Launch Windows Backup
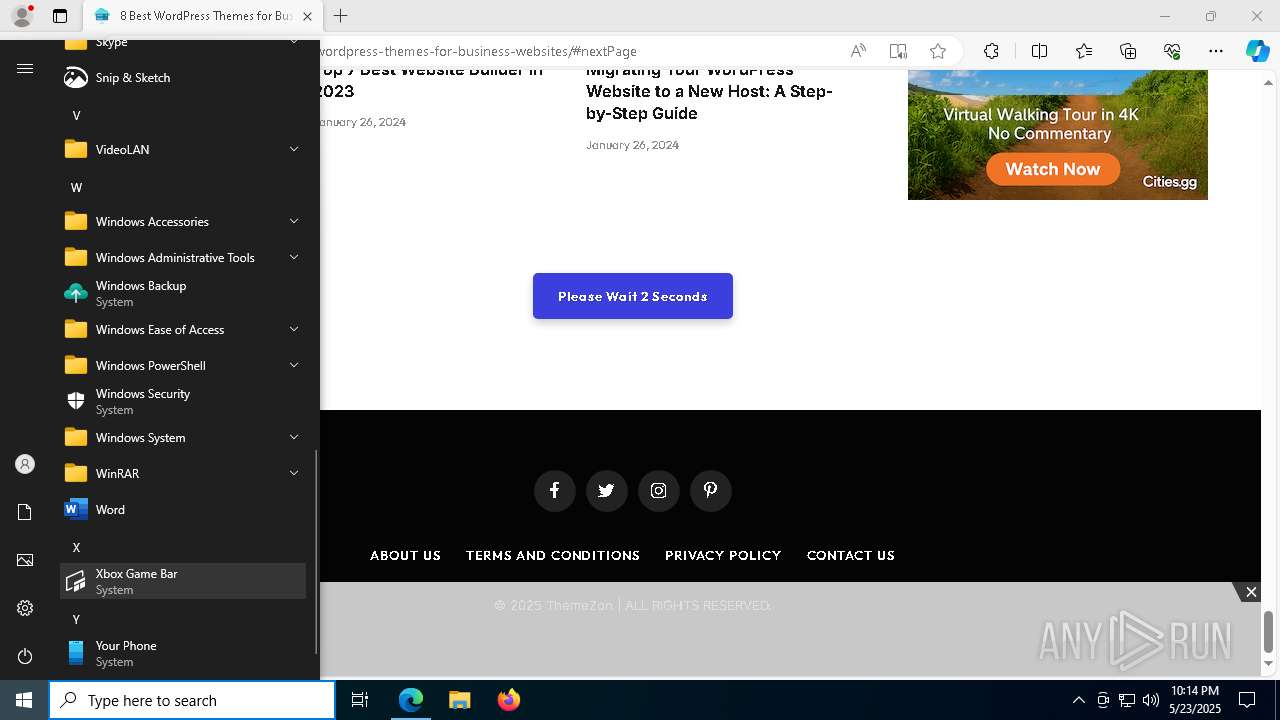 pos(183,293)
